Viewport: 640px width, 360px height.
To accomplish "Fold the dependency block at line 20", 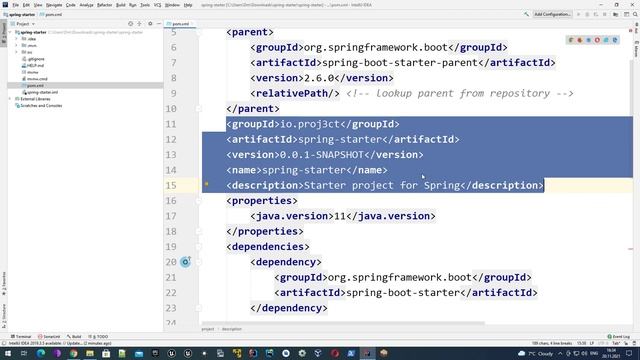I will pyautogui.click(x=198, y=262).
